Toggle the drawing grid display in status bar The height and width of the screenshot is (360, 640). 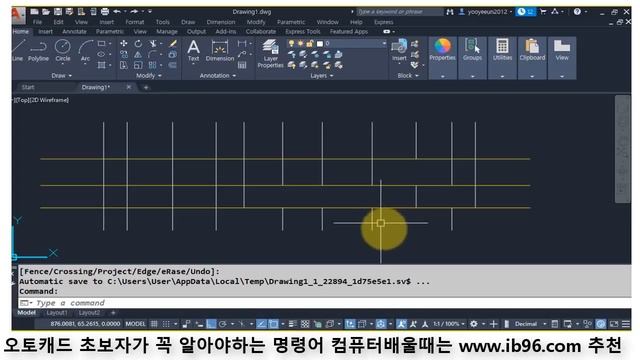coord(154,324)
